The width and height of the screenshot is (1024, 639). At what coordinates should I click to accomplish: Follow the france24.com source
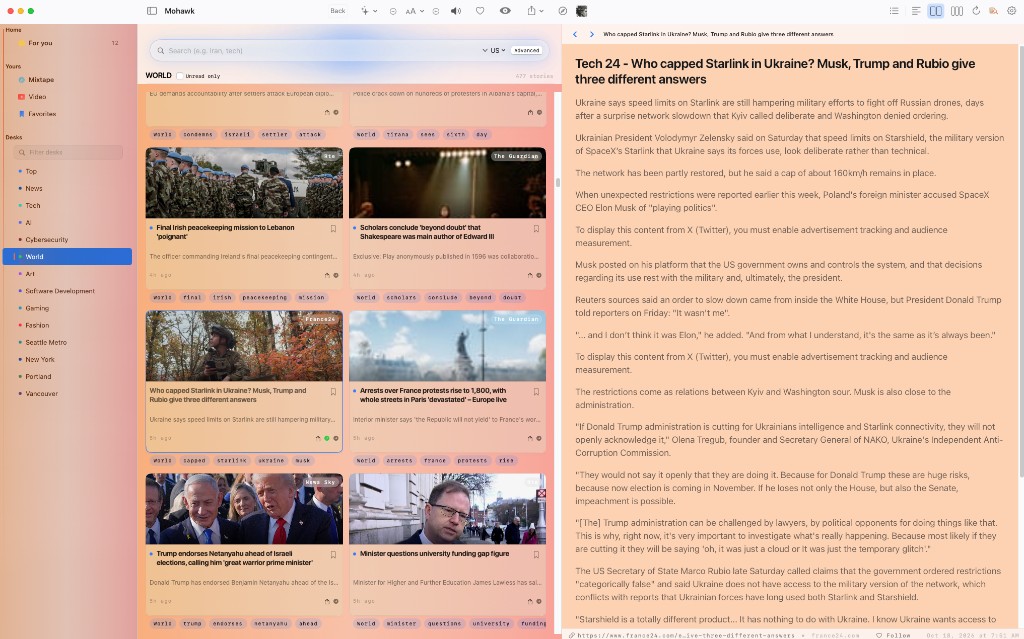[893, 635]
